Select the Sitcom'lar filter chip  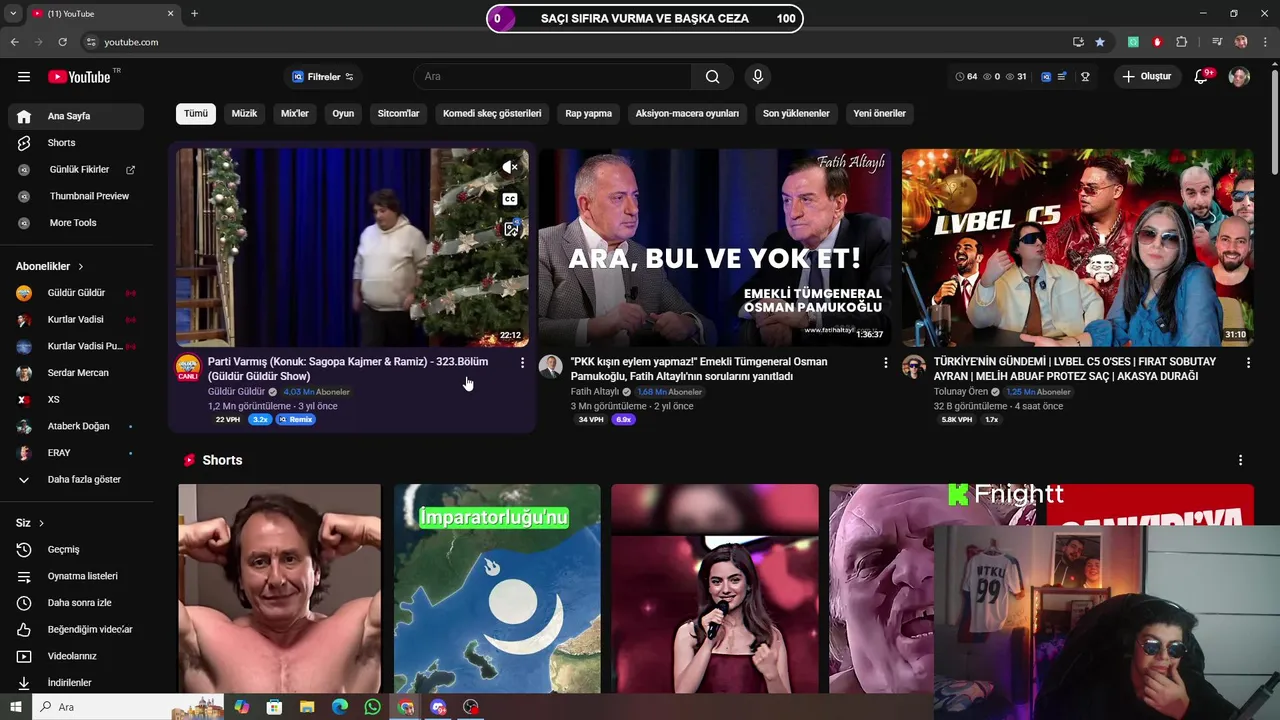398,114
